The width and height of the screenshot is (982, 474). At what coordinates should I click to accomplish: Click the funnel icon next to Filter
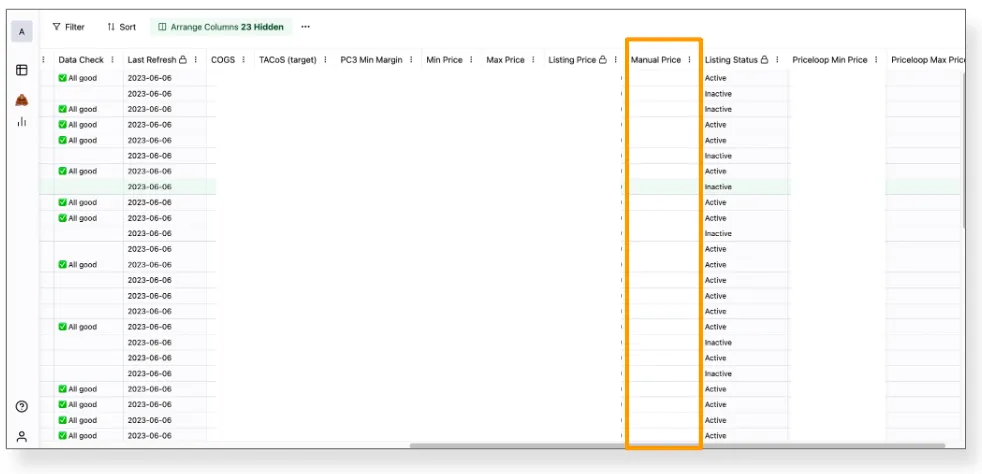pyautogui.click(x=56, y=27)
